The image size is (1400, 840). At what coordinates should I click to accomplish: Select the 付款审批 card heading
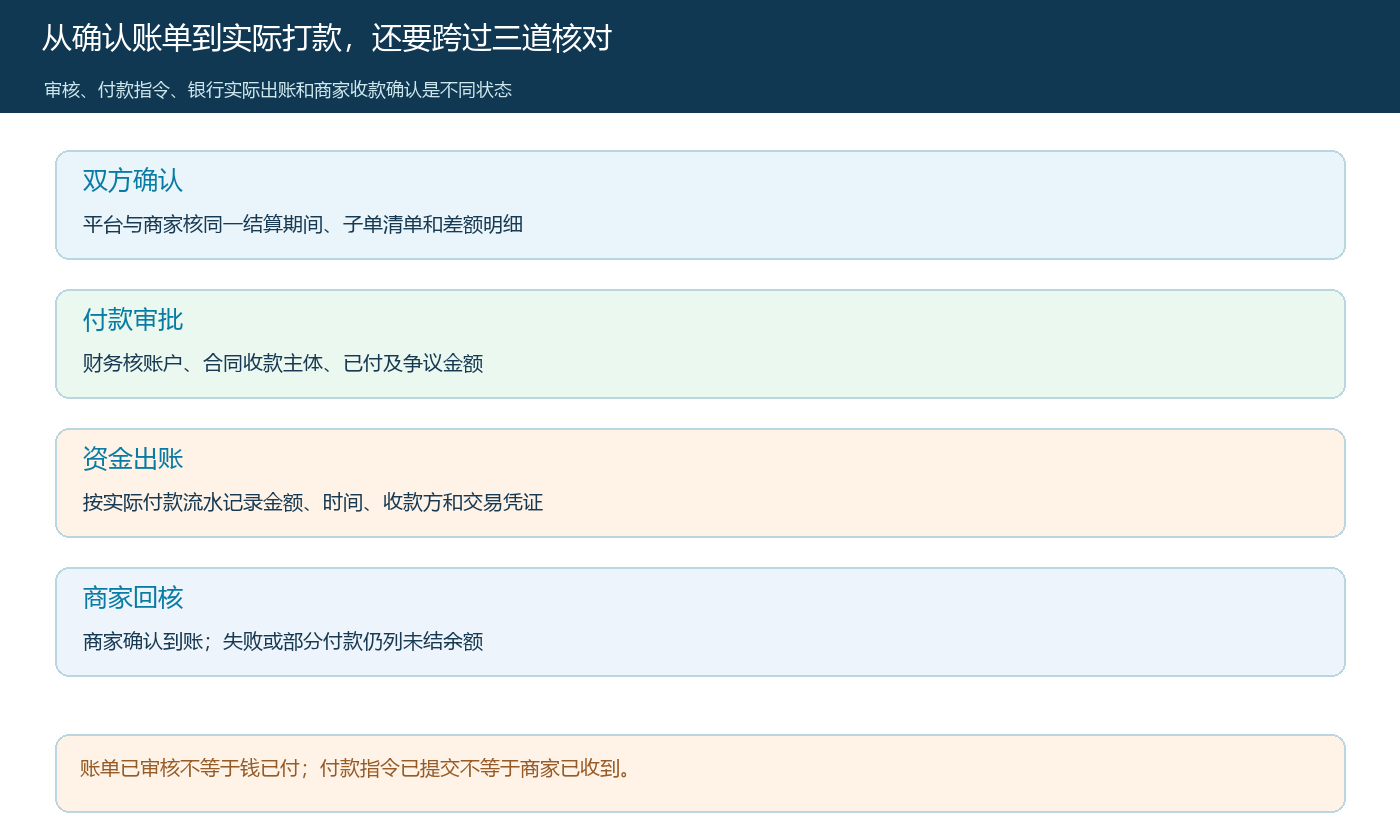coord(133,320)
